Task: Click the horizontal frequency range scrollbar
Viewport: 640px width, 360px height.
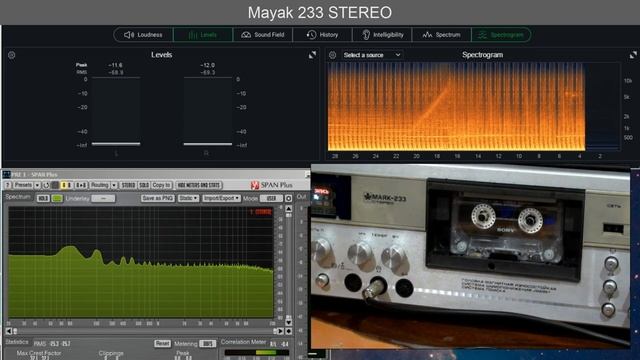Action: [x=144, y=331]
